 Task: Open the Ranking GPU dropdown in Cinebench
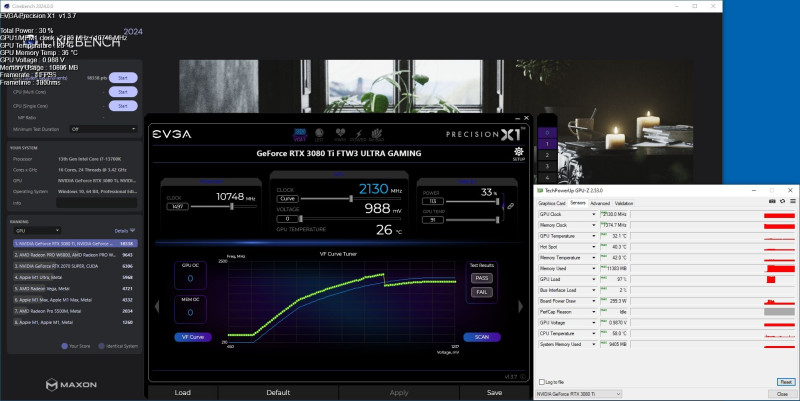37,231
